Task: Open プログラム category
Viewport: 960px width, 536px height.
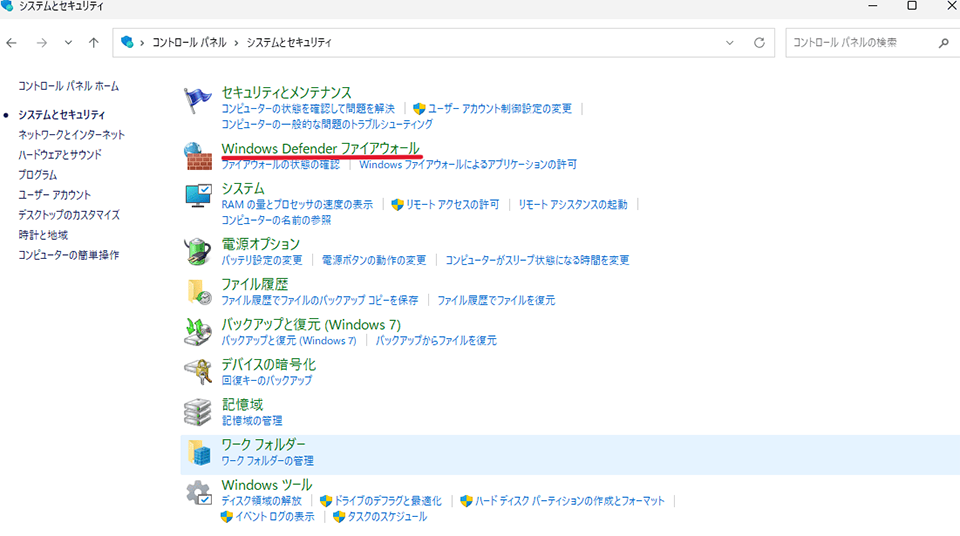Action: click(x=38, y=175)
